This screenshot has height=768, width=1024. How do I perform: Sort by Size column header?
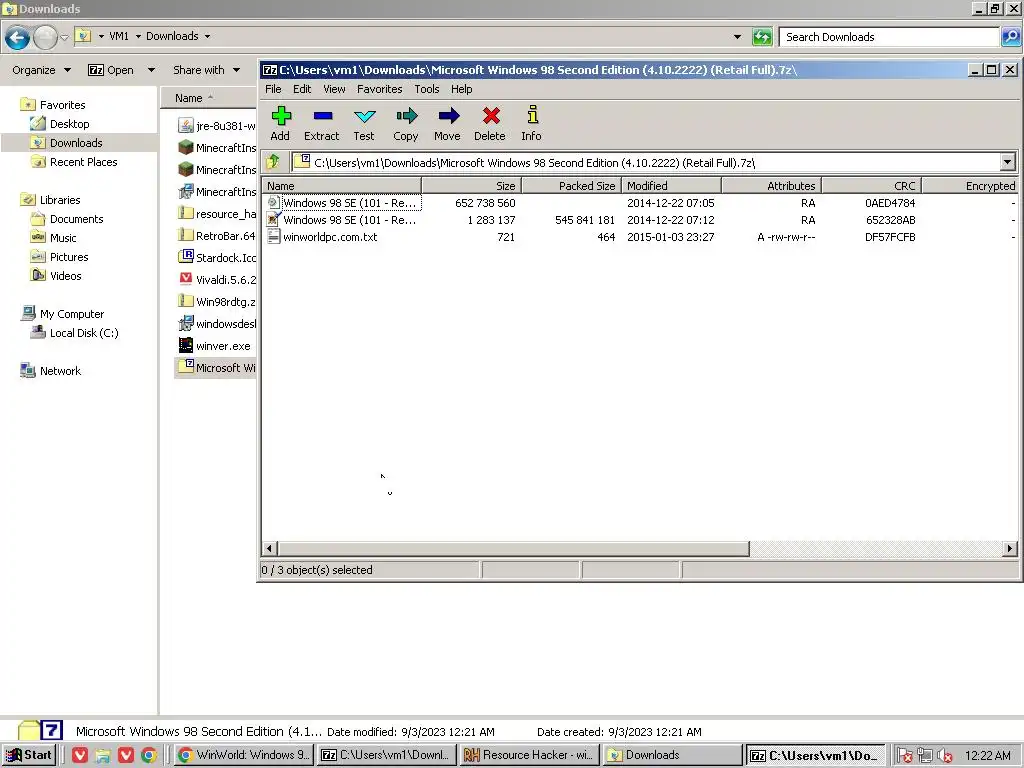472,186
